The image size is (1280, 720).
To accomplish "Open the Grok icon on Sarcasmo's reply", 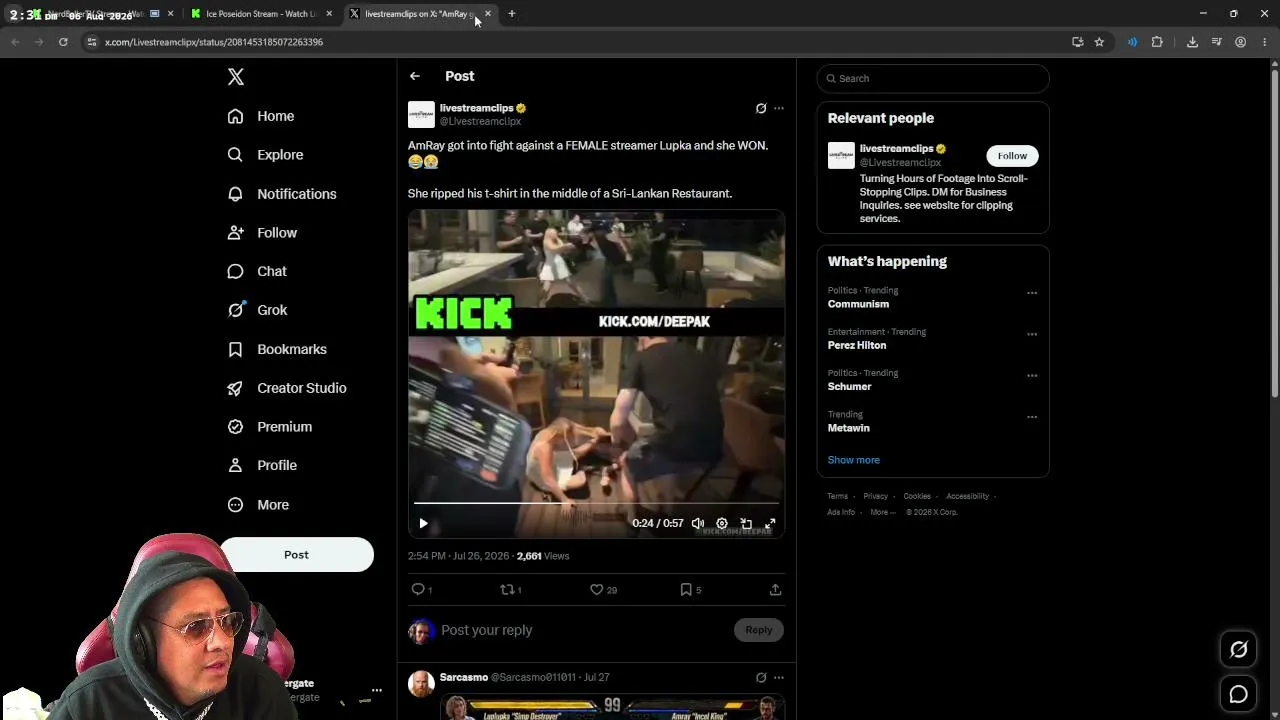I will [761, 677].
